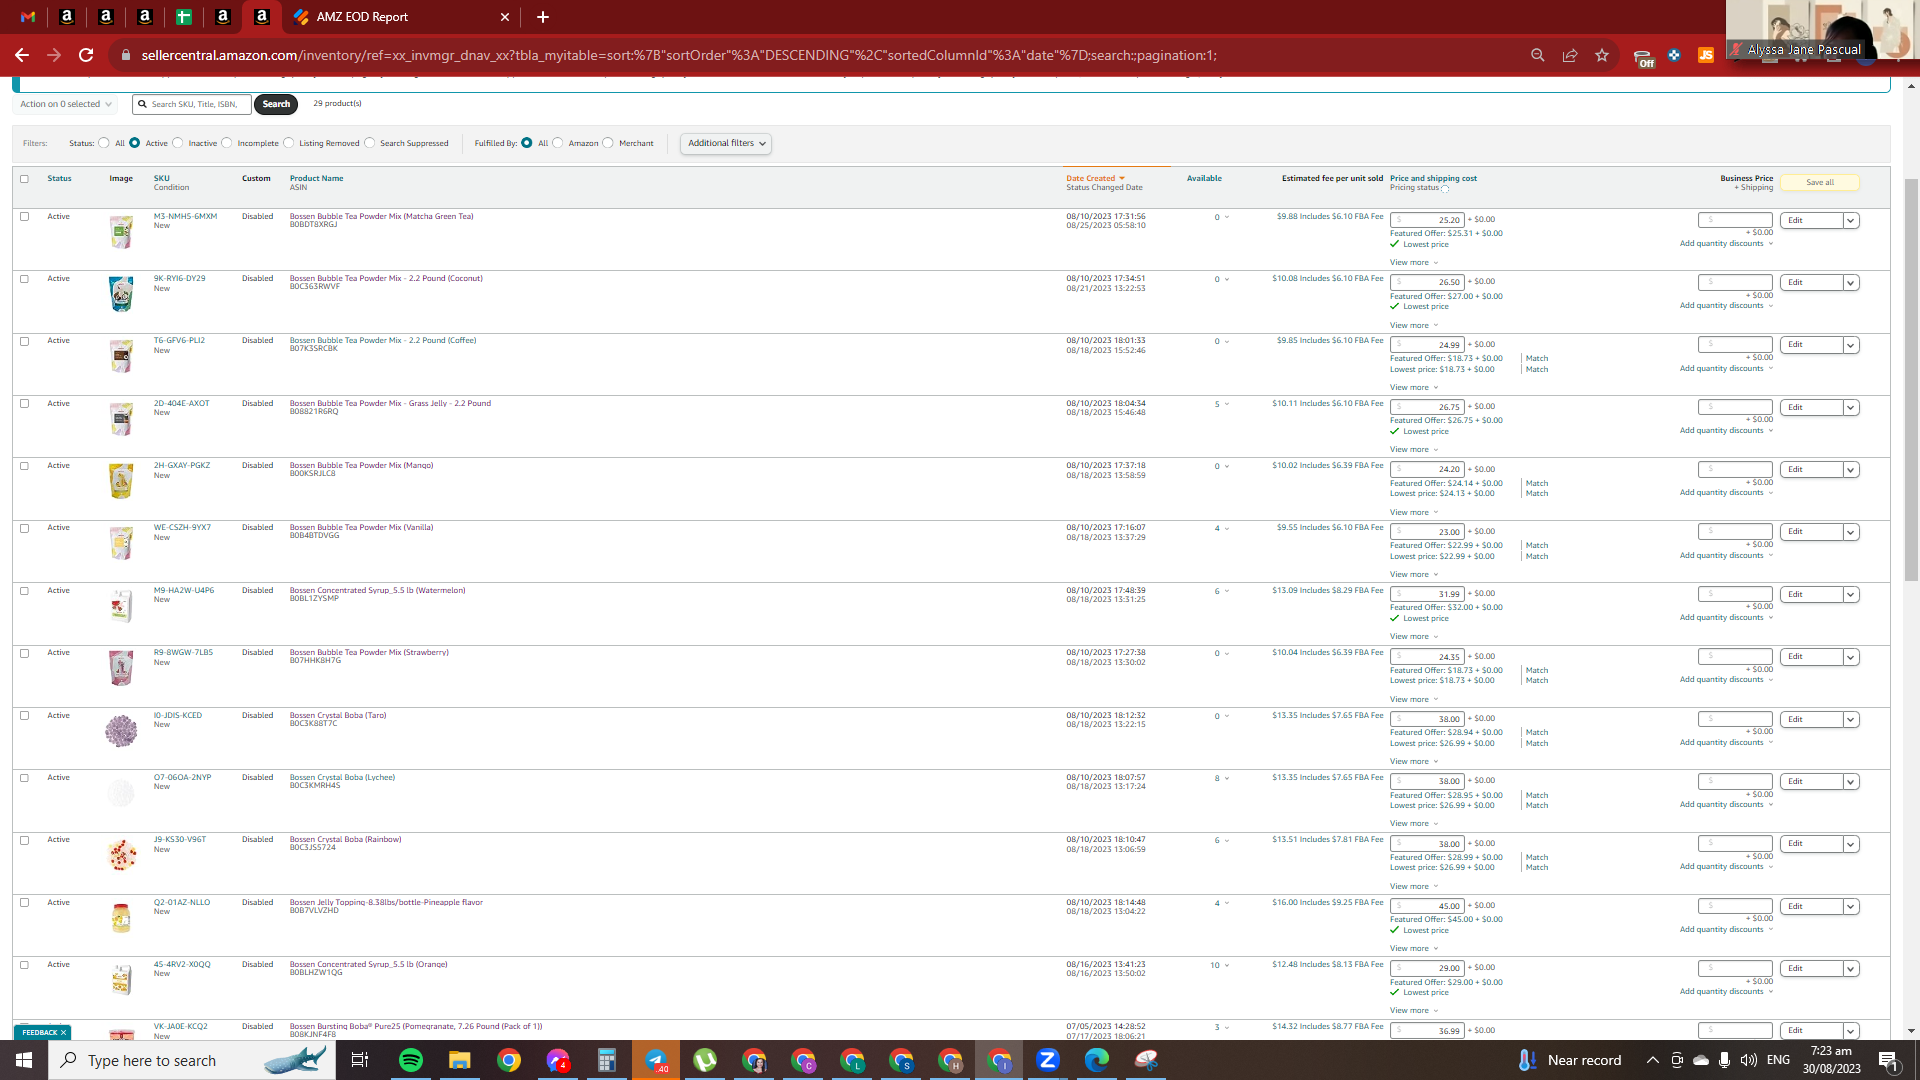Expand the Available count for Orange syrup row

1219,966
